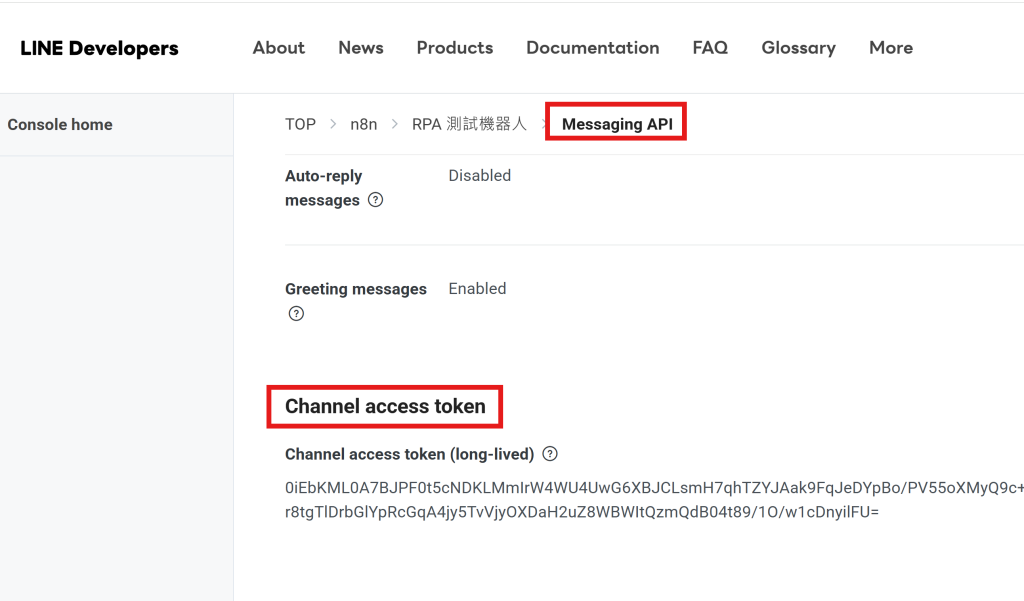Click the token line starting with 0iEbKML0A7
1024x601 pixels.
pos(654,488)
